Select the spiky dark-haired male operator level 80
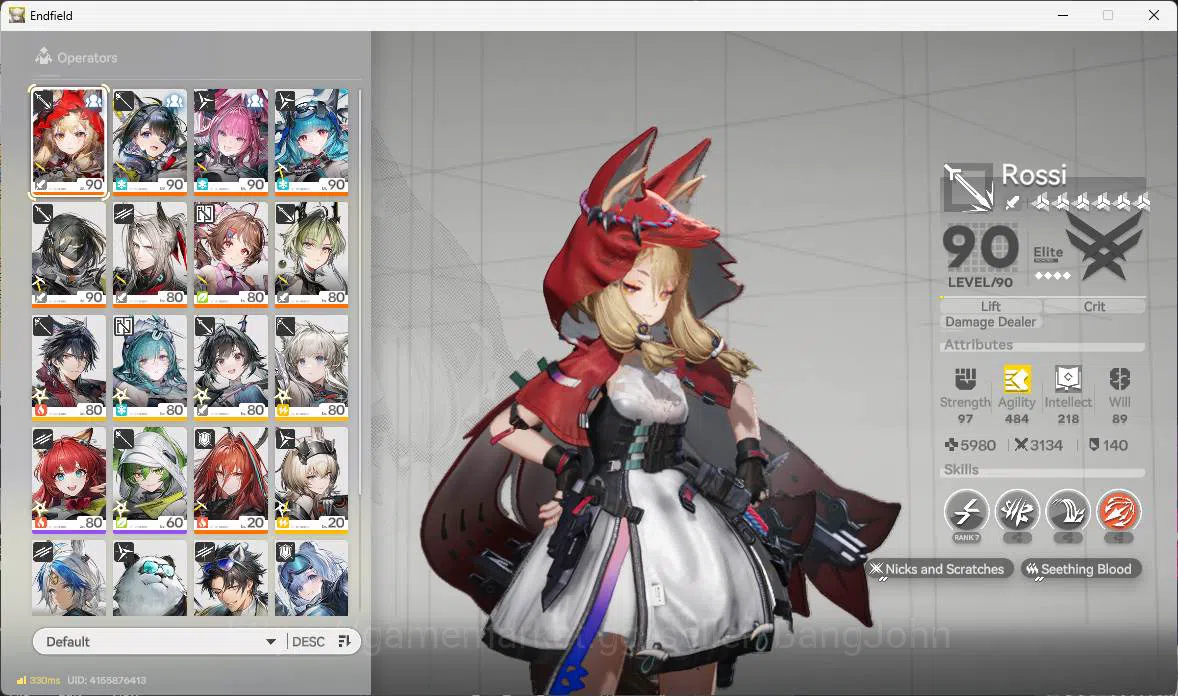This screenshot has width=1178, height=696. (x=69, y=367)
